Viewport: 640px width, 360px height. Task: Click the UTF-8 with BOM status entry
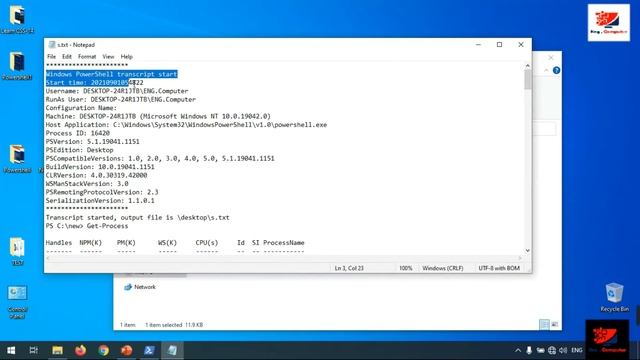tap(499, 268)
